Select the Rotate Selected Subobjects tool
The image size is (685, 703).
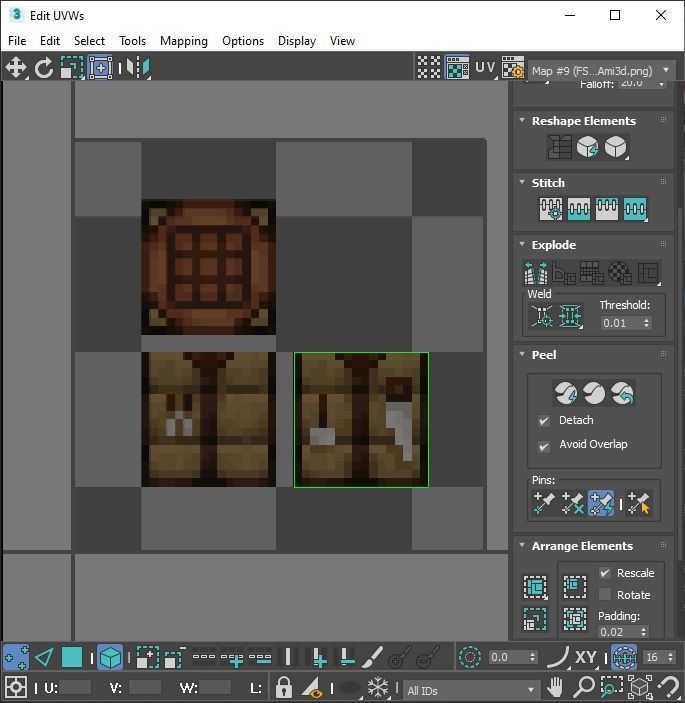[44, 68]
